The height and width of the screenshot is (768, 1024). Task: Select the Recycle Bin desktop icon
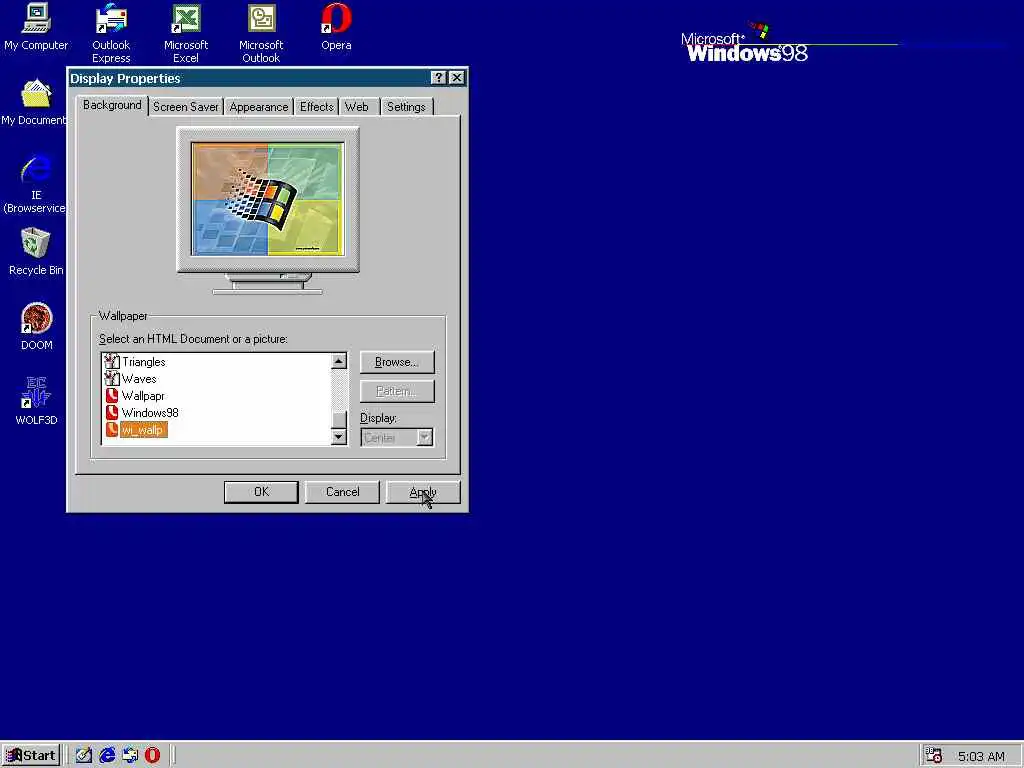coord(36,251)
